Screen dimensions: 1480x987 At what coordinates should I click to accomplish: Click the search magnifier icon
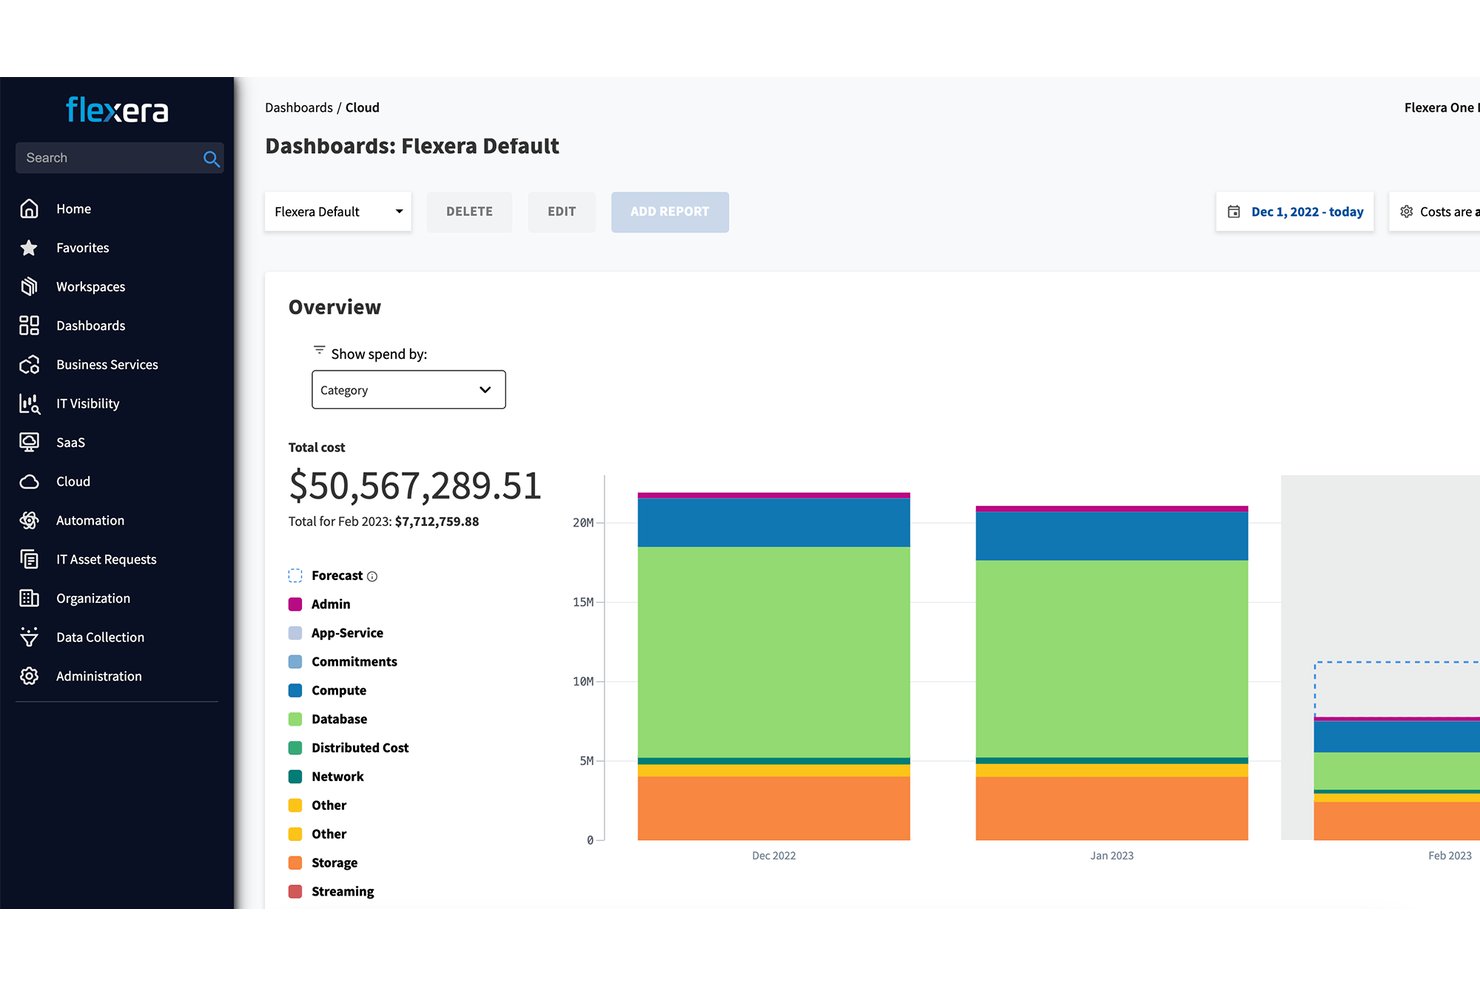(211, 158)
